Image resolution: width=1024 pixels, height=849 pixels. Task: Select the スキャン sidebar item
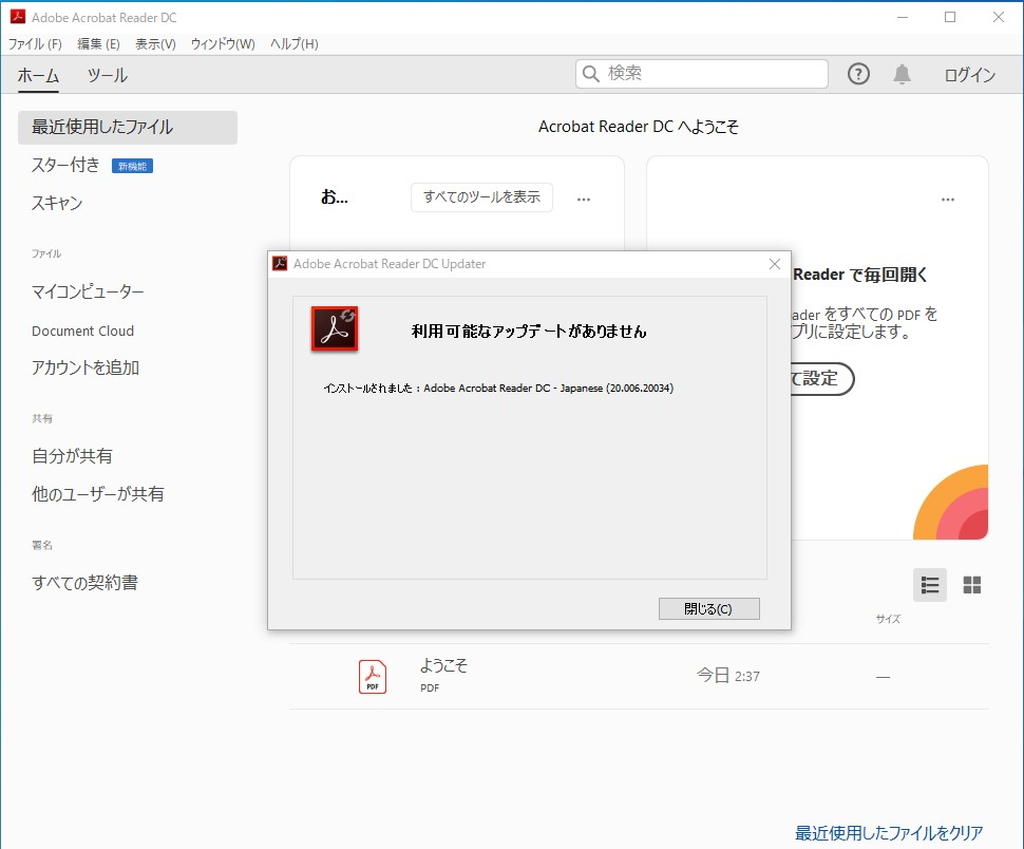56,203
